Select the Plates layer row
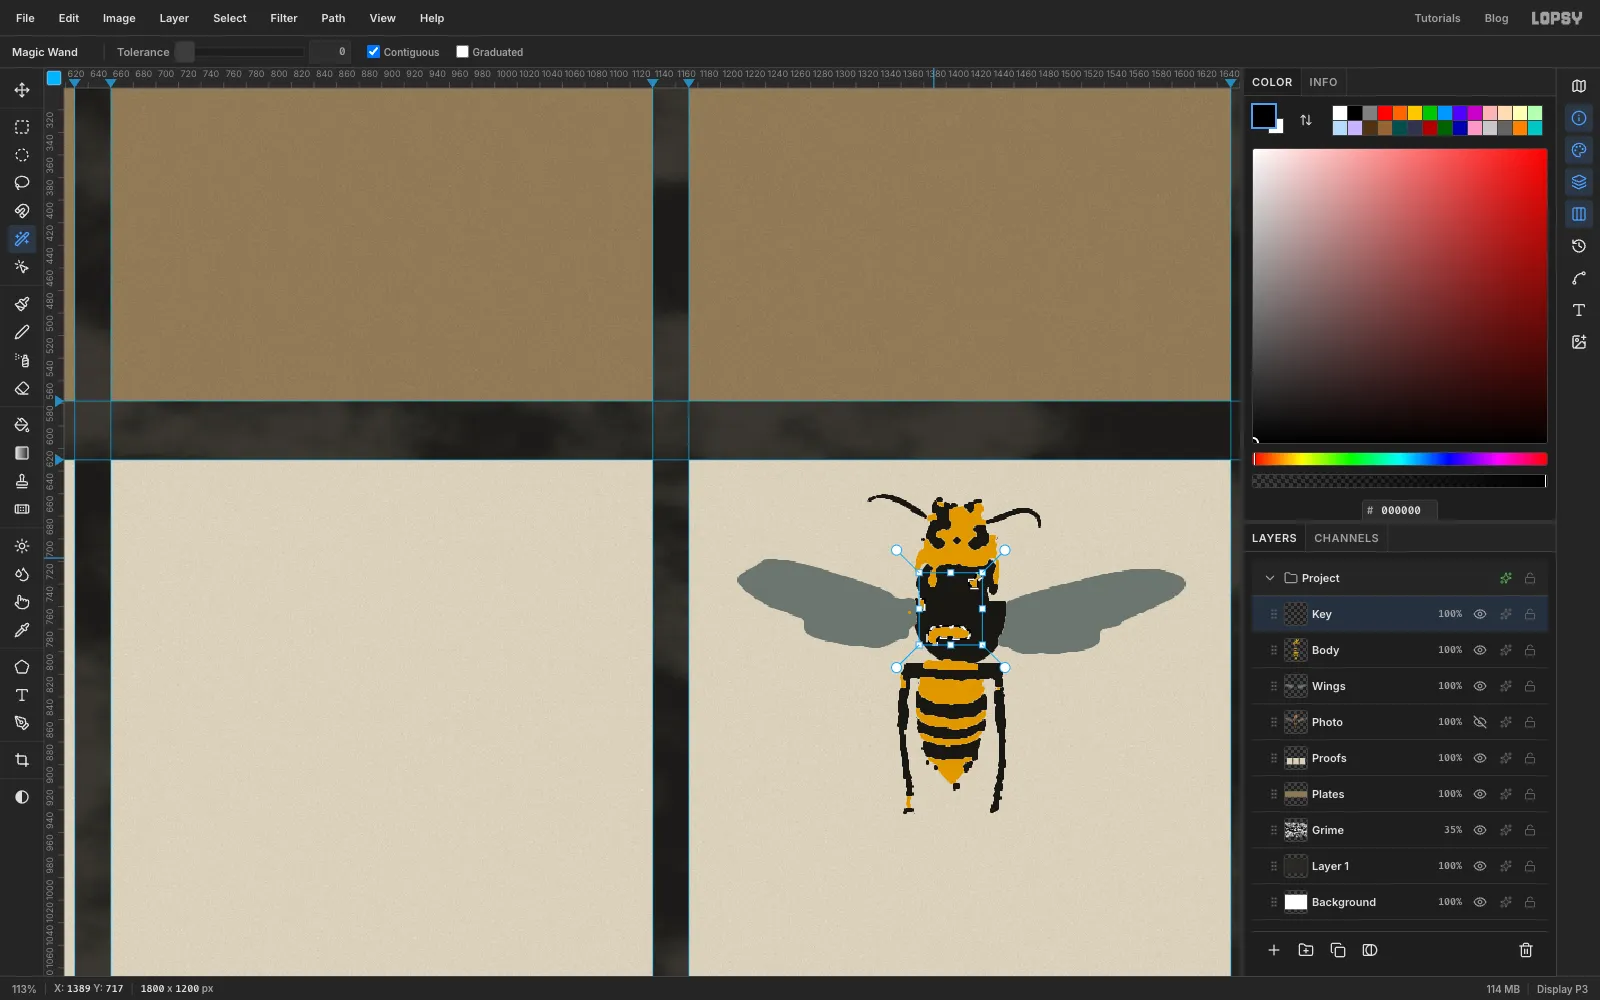1600x1000 pixels. (x=1399, y=794)
